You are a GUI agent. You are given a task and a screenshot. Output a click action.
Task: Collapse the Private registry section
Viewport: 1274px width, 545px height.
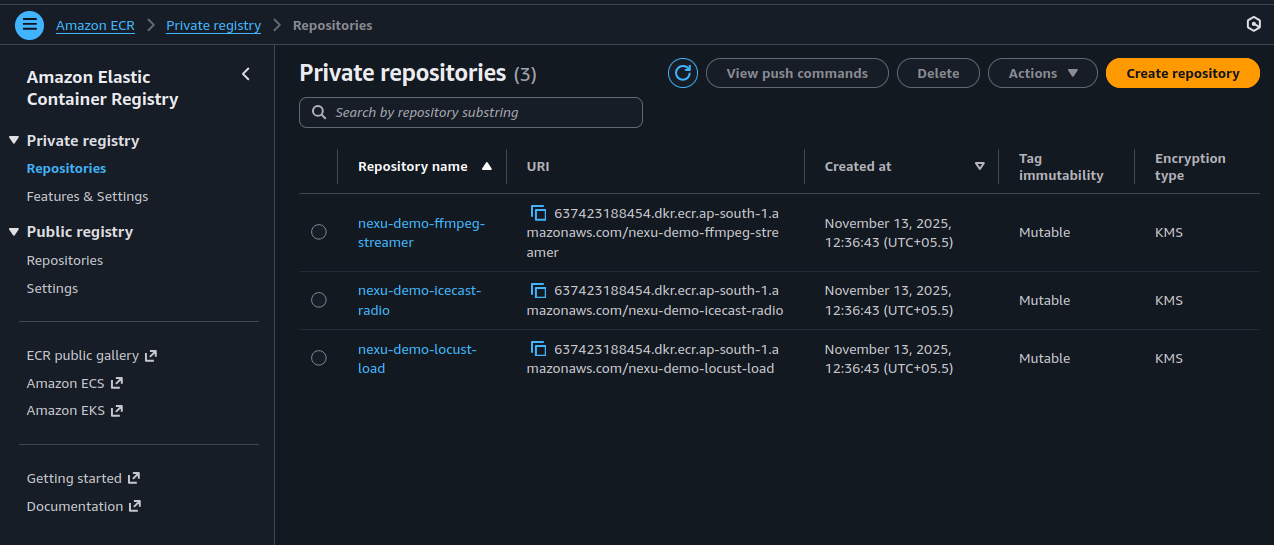[14, 141]
